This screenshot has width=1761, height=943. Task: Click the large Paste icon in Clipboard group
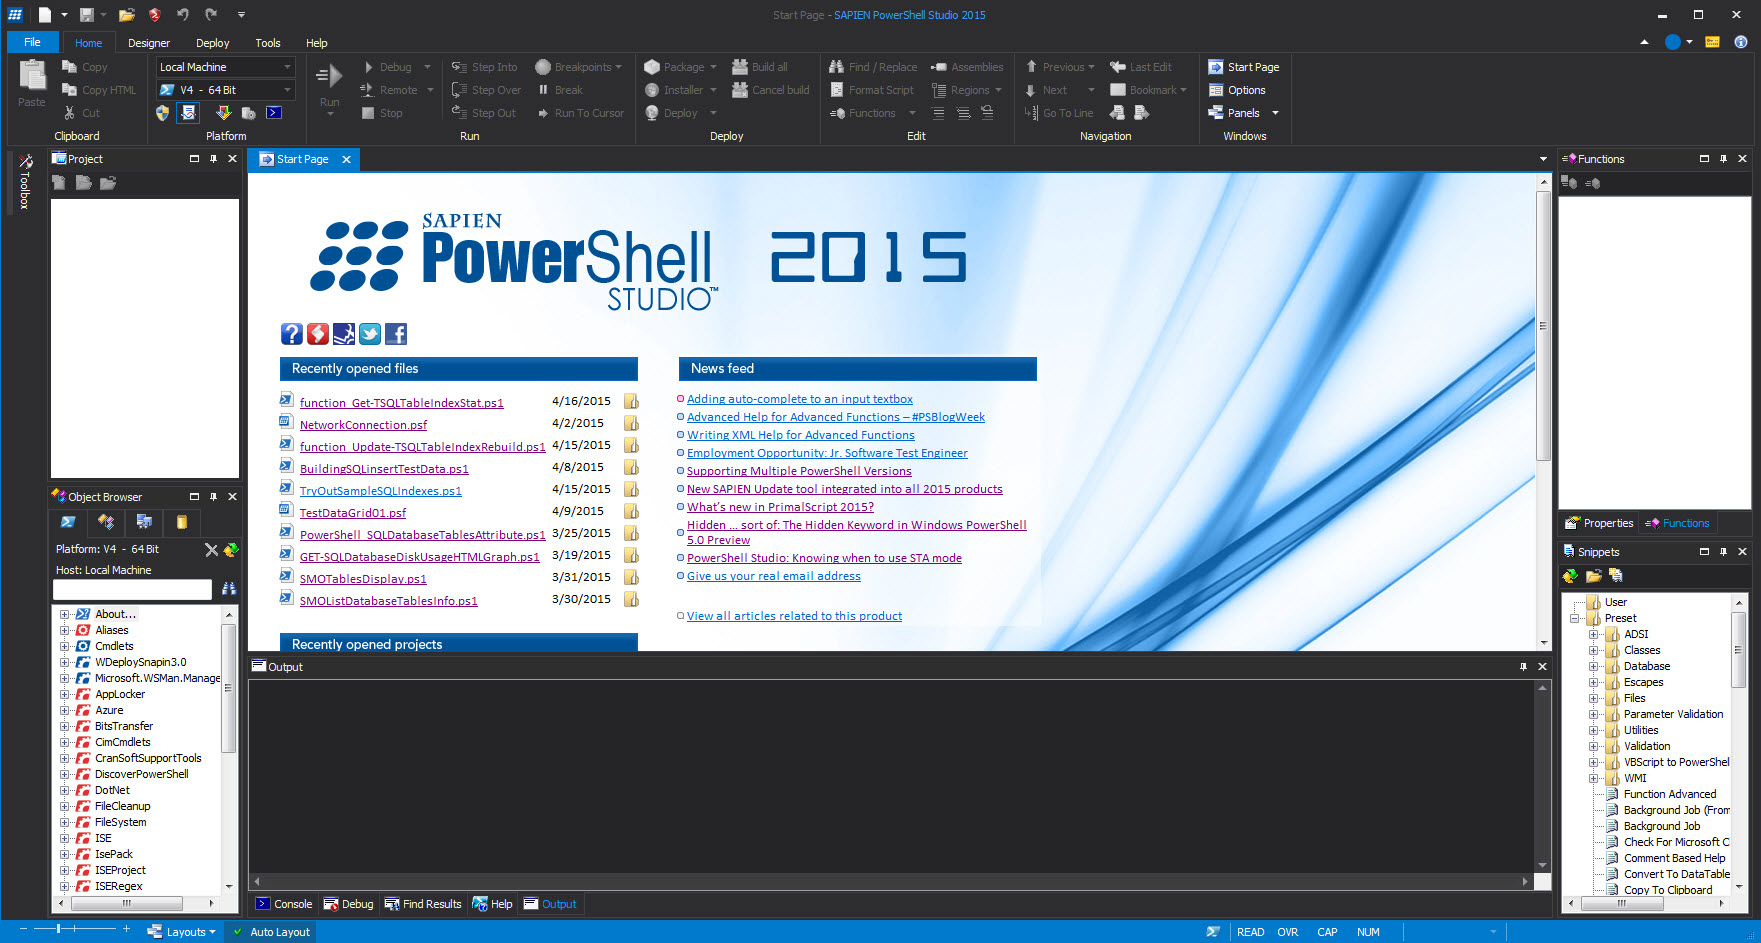pos(32,76)
